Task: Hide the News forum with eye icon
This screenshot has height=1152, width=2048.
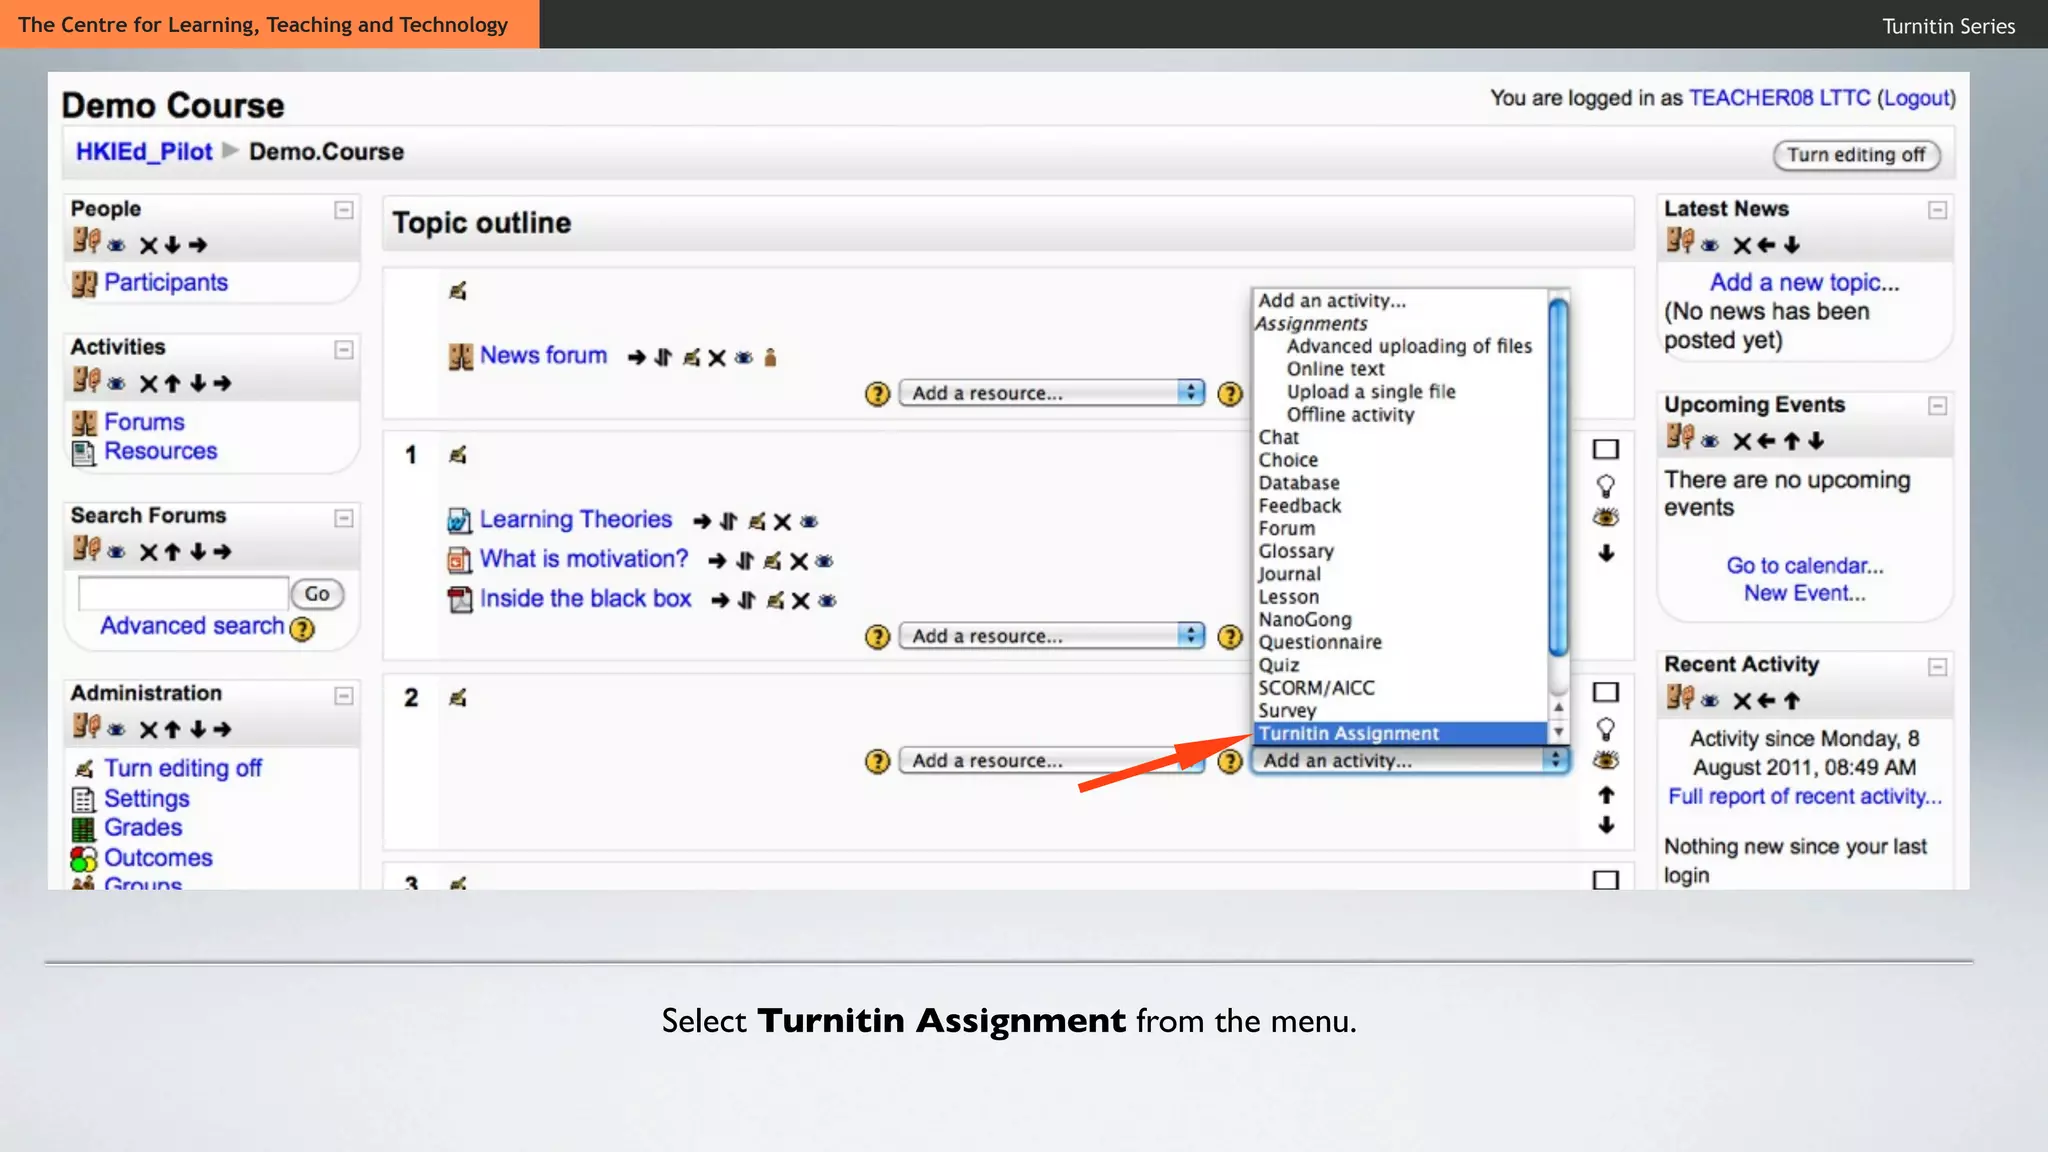Action: [x=744, y=357]
